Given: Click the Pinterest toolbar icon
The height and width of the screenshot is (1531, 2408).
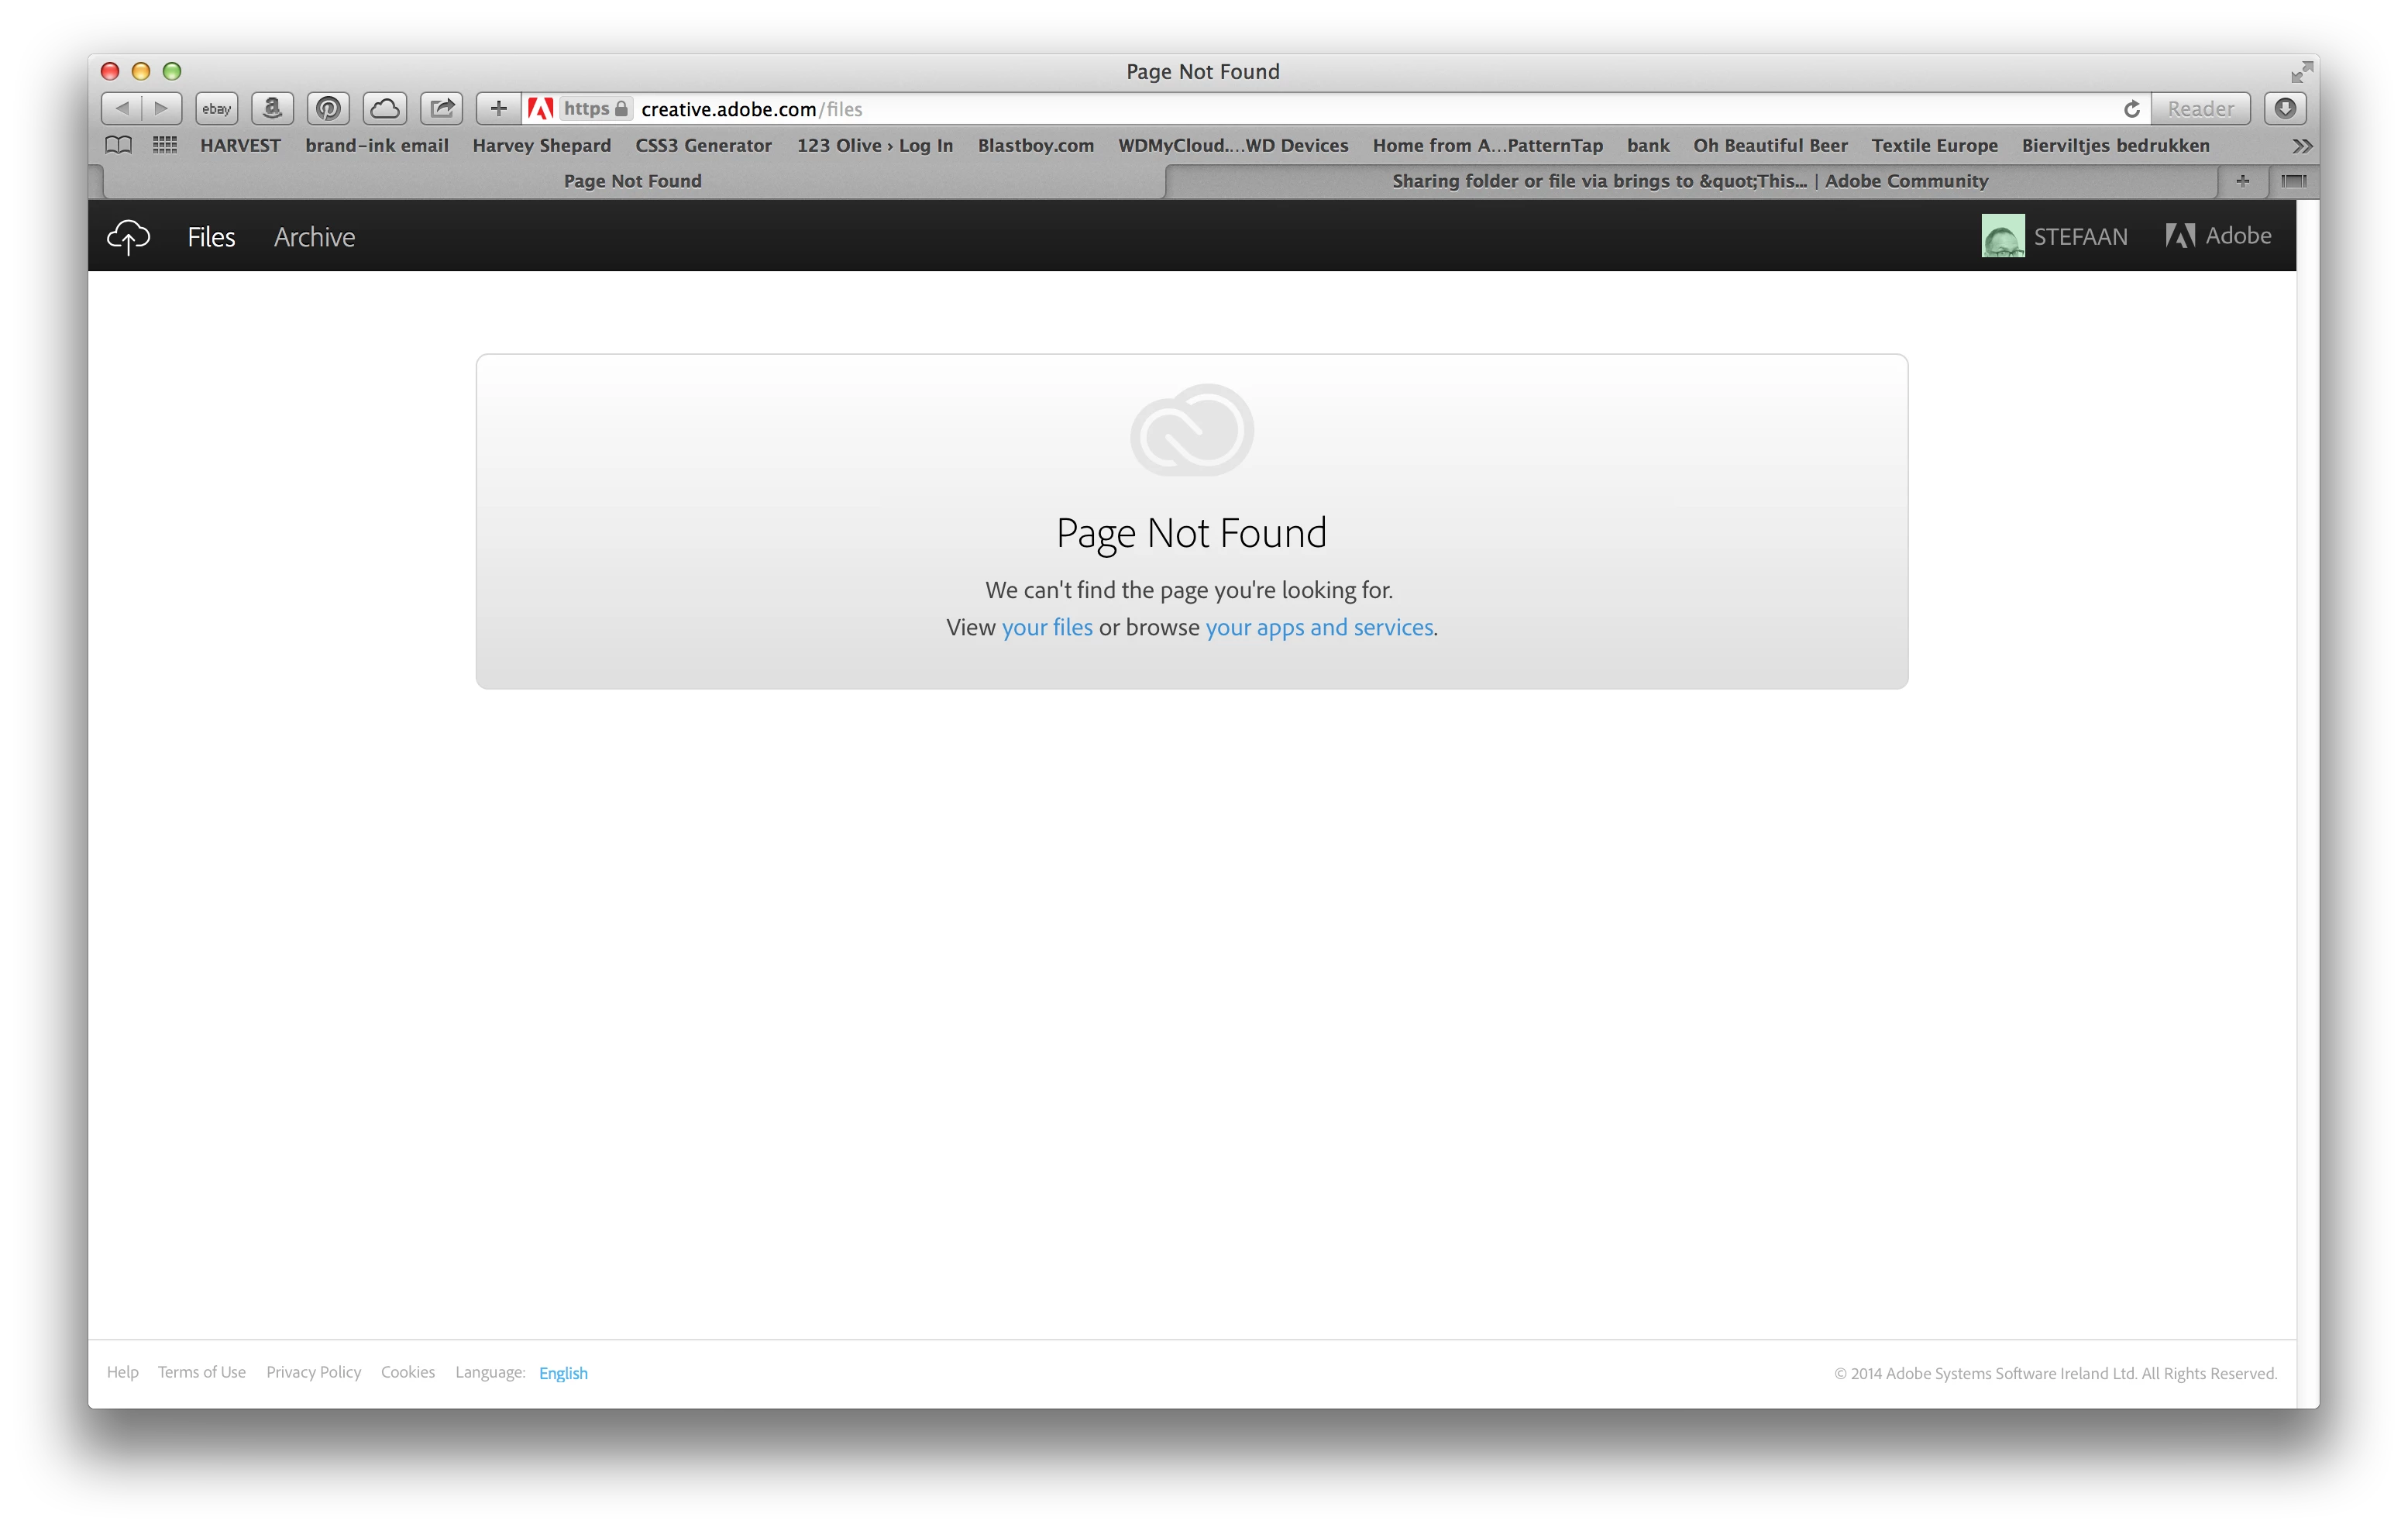Looking at the screenshot, I should pos(328,108).
